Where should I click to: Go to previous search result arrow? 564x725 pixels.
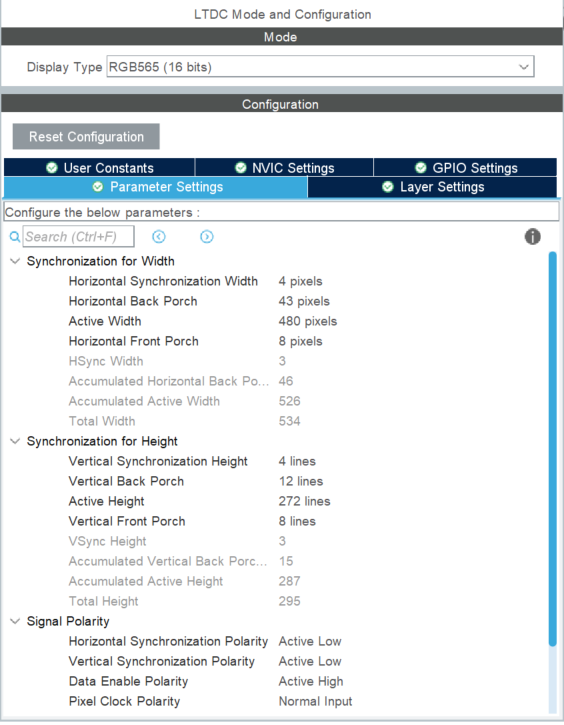159,237
